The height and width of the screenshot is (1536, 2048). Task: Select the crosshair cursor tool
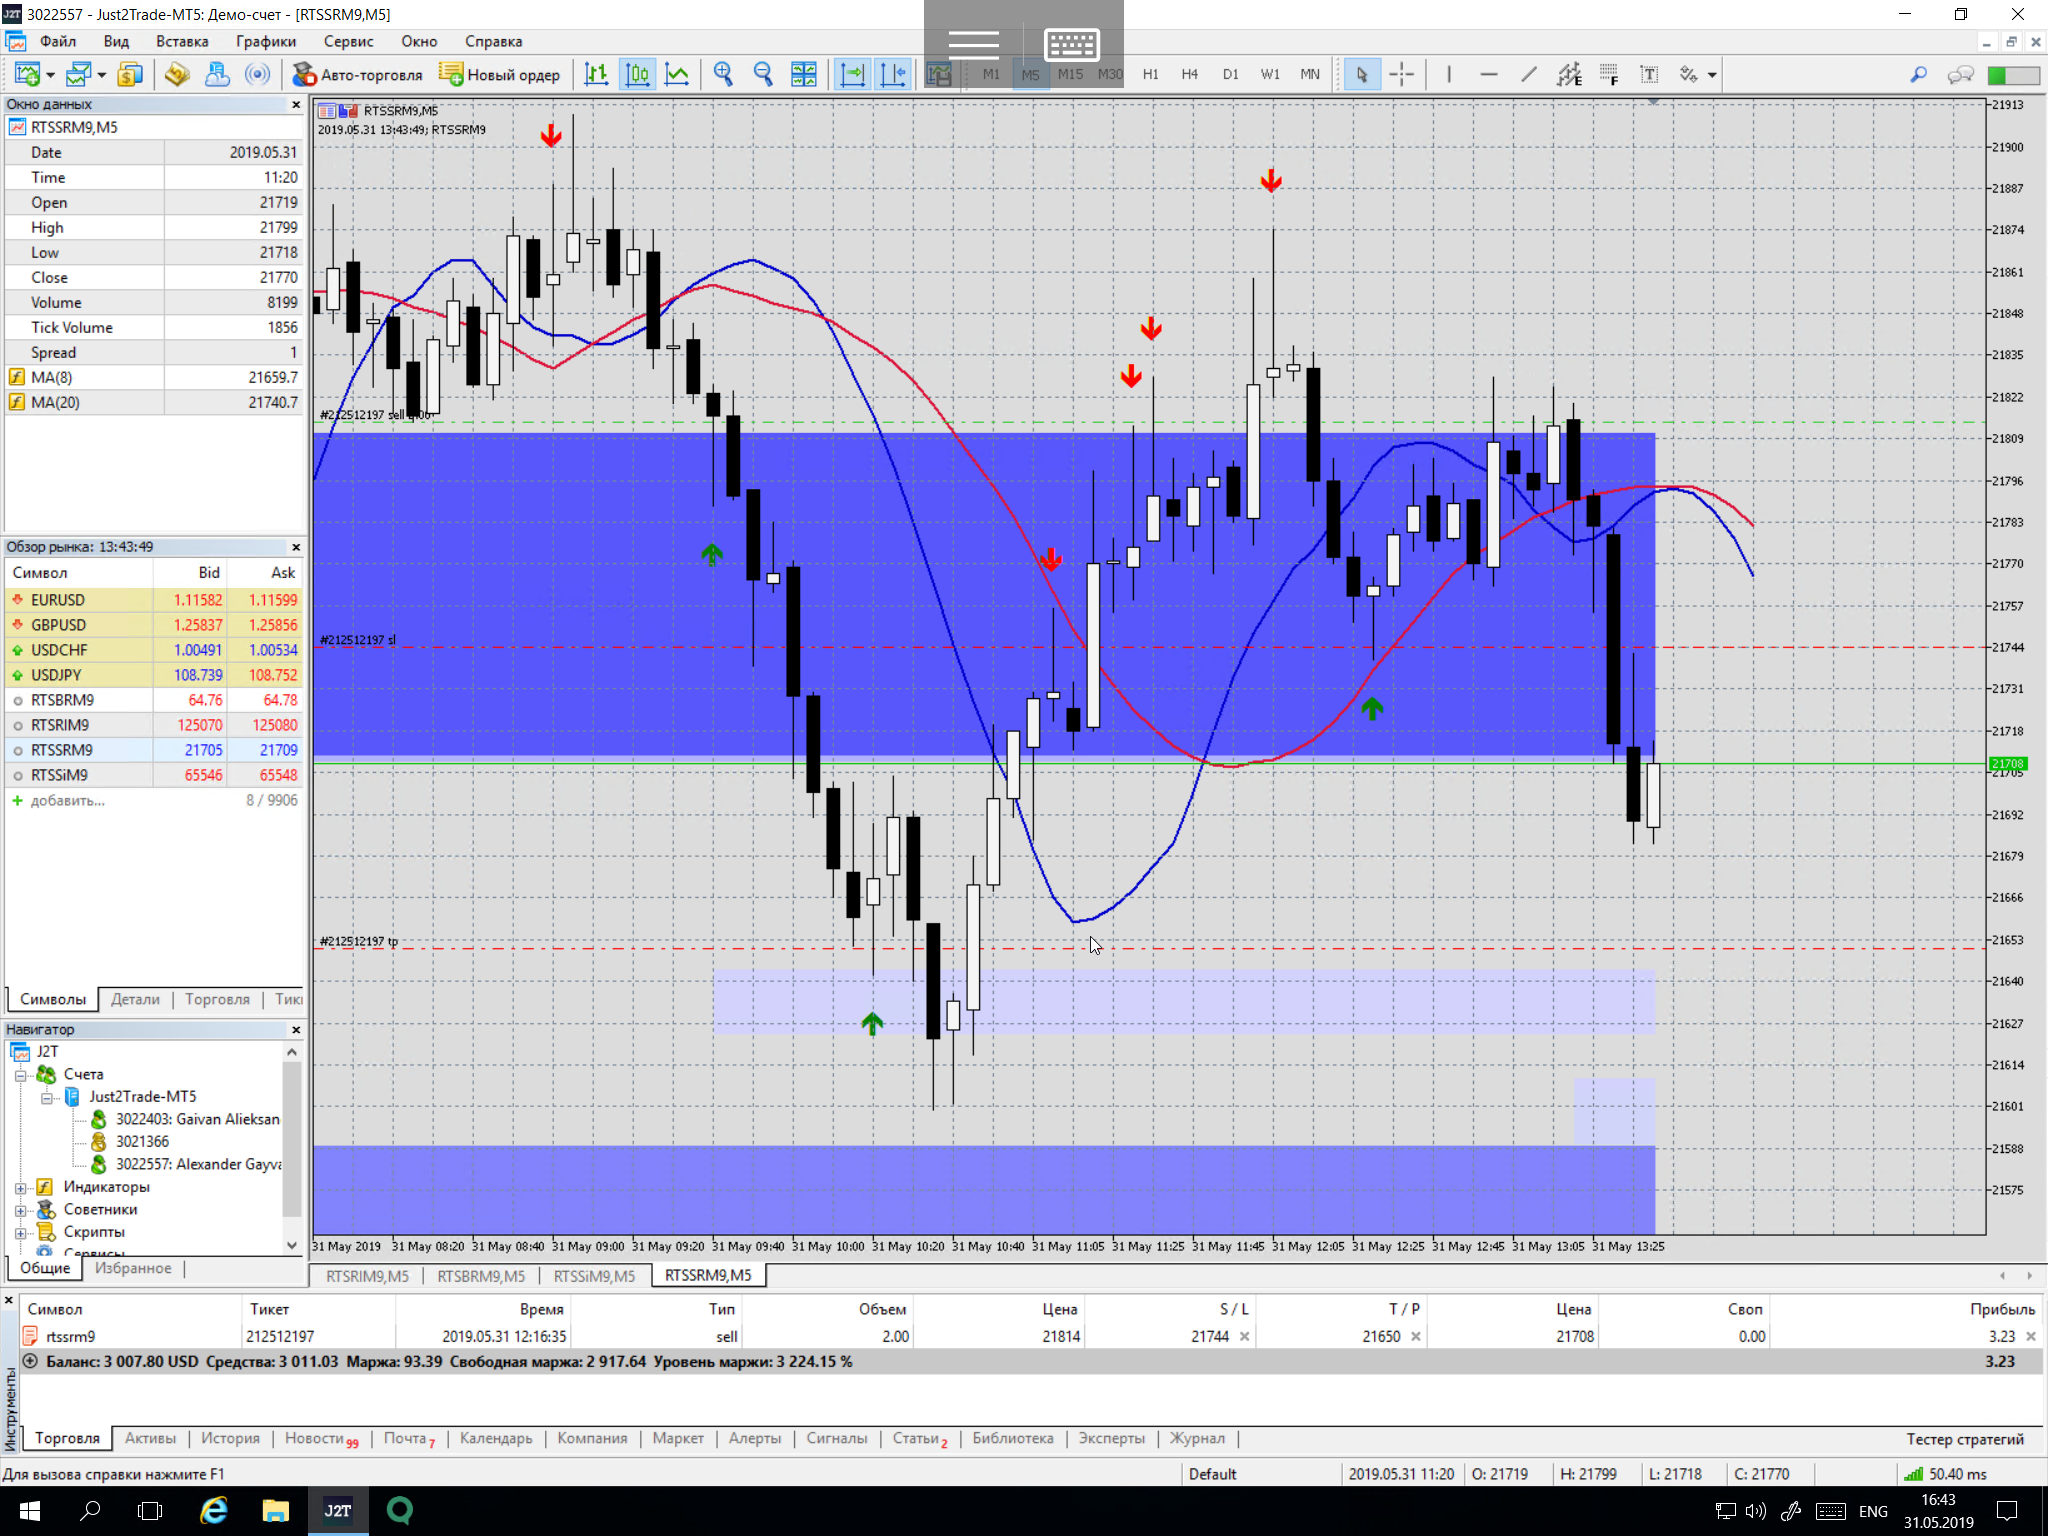(1402, 75)
